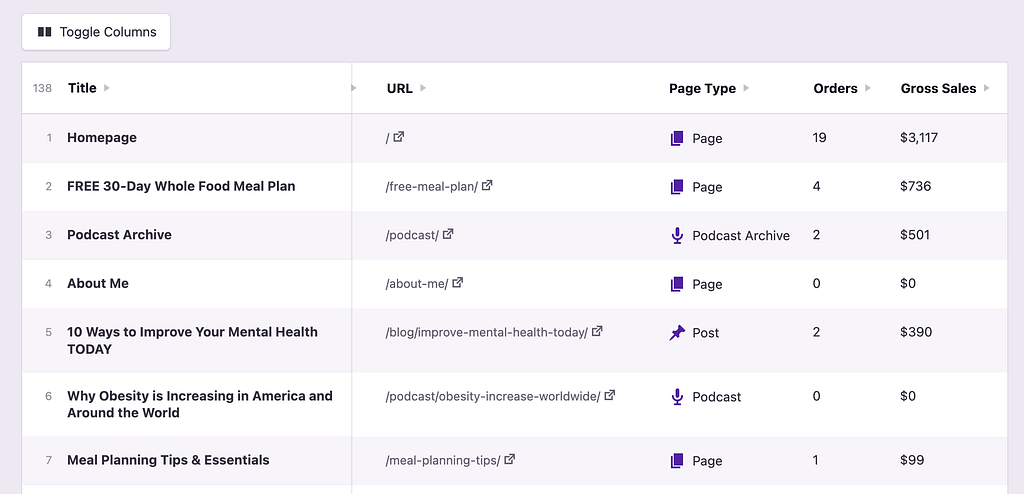
Task: Open homepage URL external link icon
Action: click(x=399, y=137)
